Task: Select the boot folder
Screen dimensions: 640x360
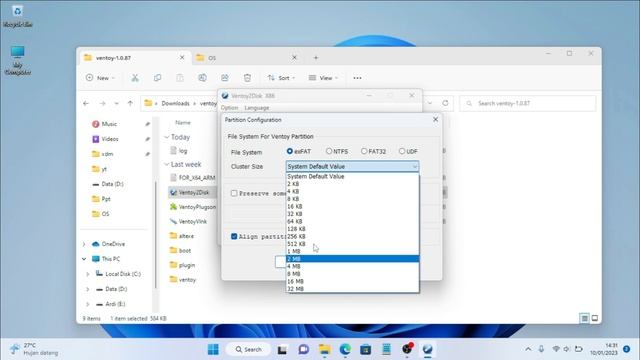Action: pyautogui.click(x=185, y=251)
